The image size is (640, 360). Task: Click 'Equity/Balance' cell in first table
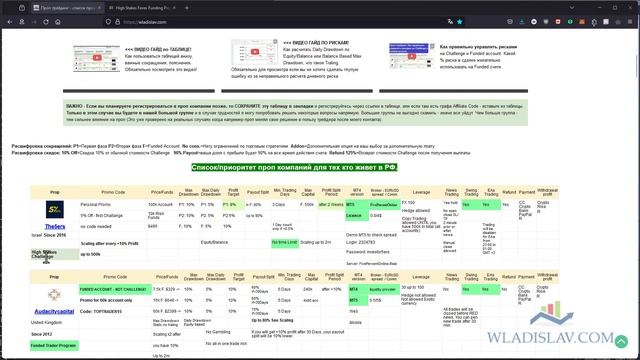tap(214, 242)
